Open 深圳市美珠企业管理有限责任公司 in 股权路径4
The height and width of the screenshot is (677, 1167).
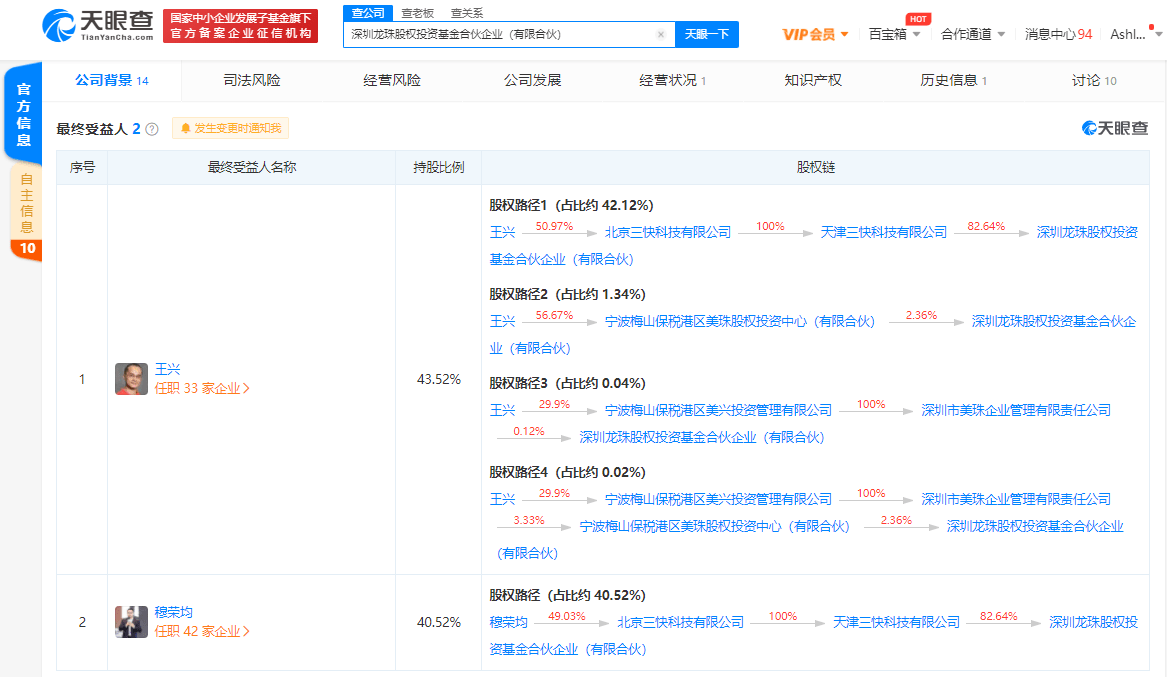tap(1016, 499)
